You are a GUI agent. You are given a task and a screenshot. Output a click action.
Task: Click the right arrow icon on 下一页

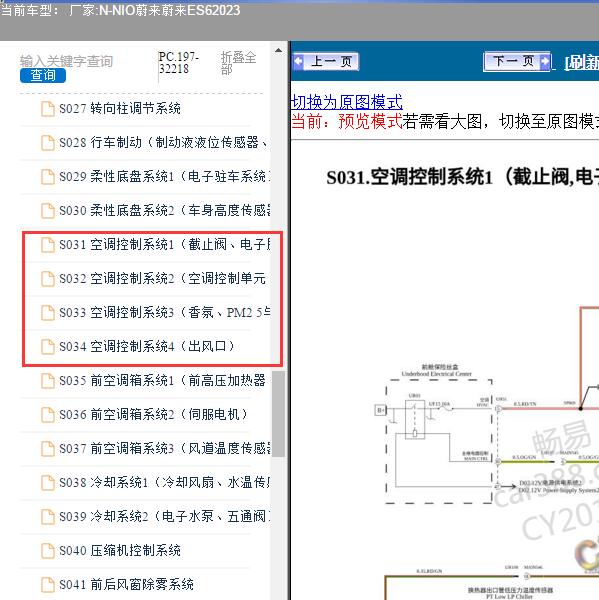click(545, 61)
